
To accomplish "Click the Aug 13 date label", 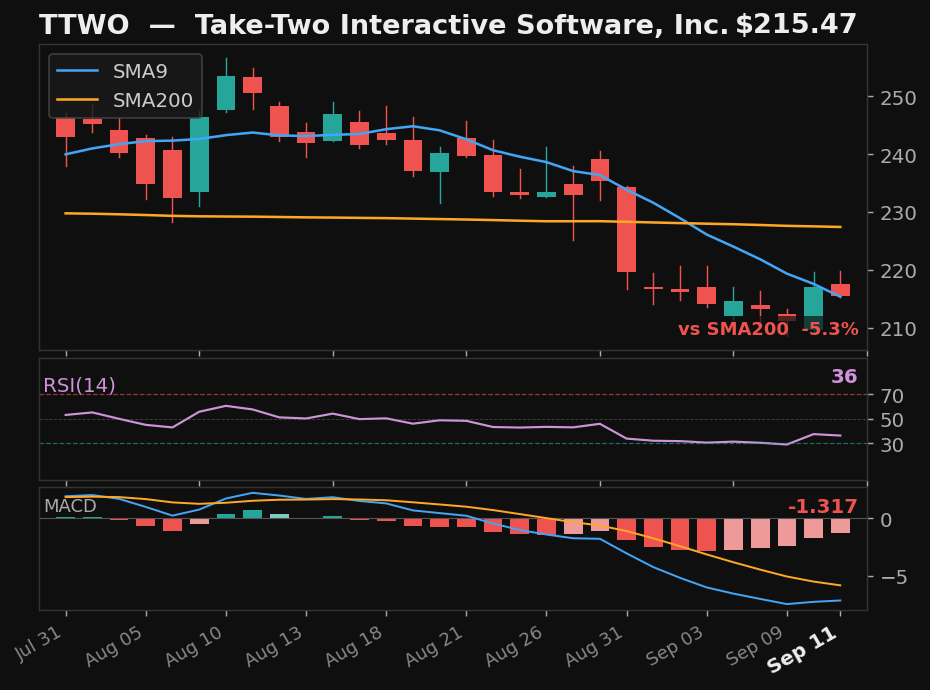I will click(274, 646).
